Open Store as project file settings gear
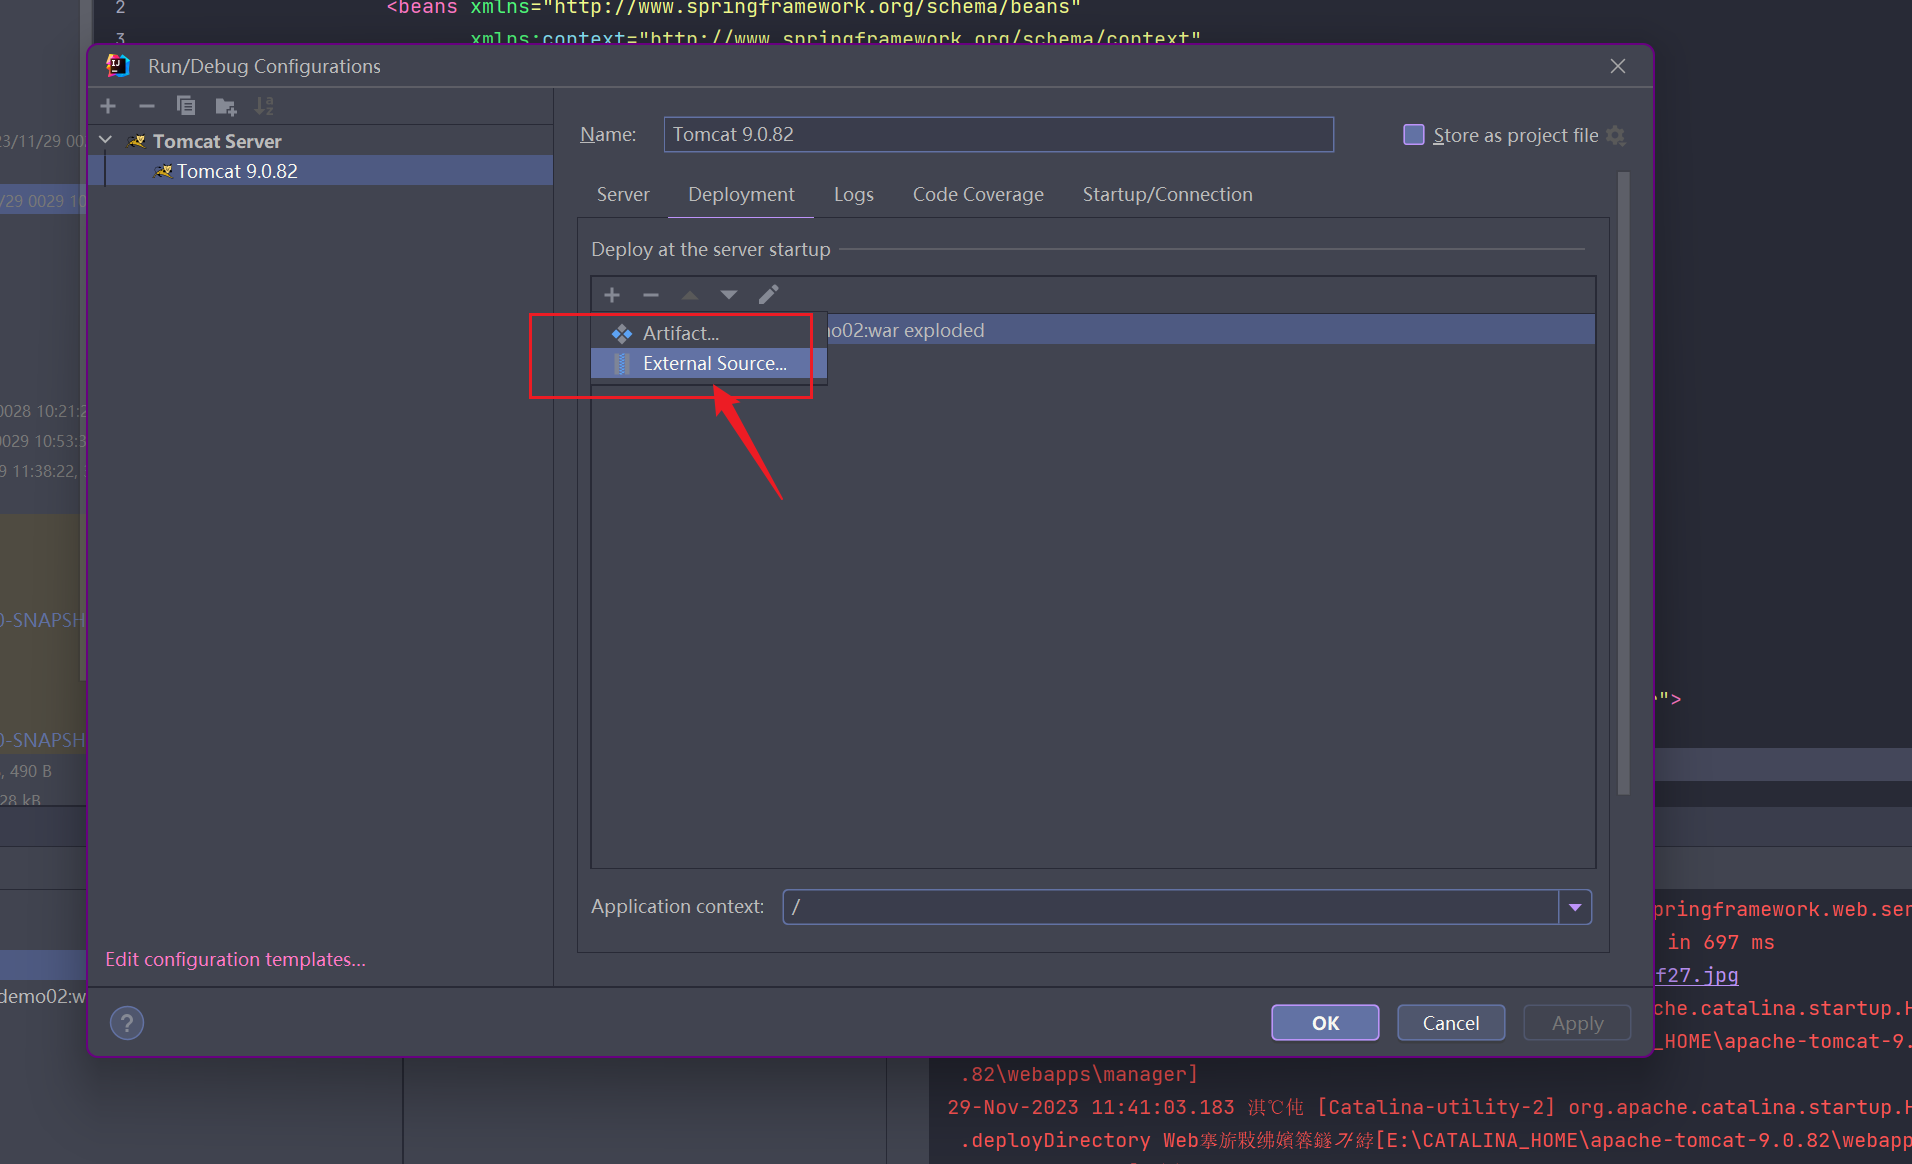The height and width of the screenshot is (1164, 1912). point(1616,135)
